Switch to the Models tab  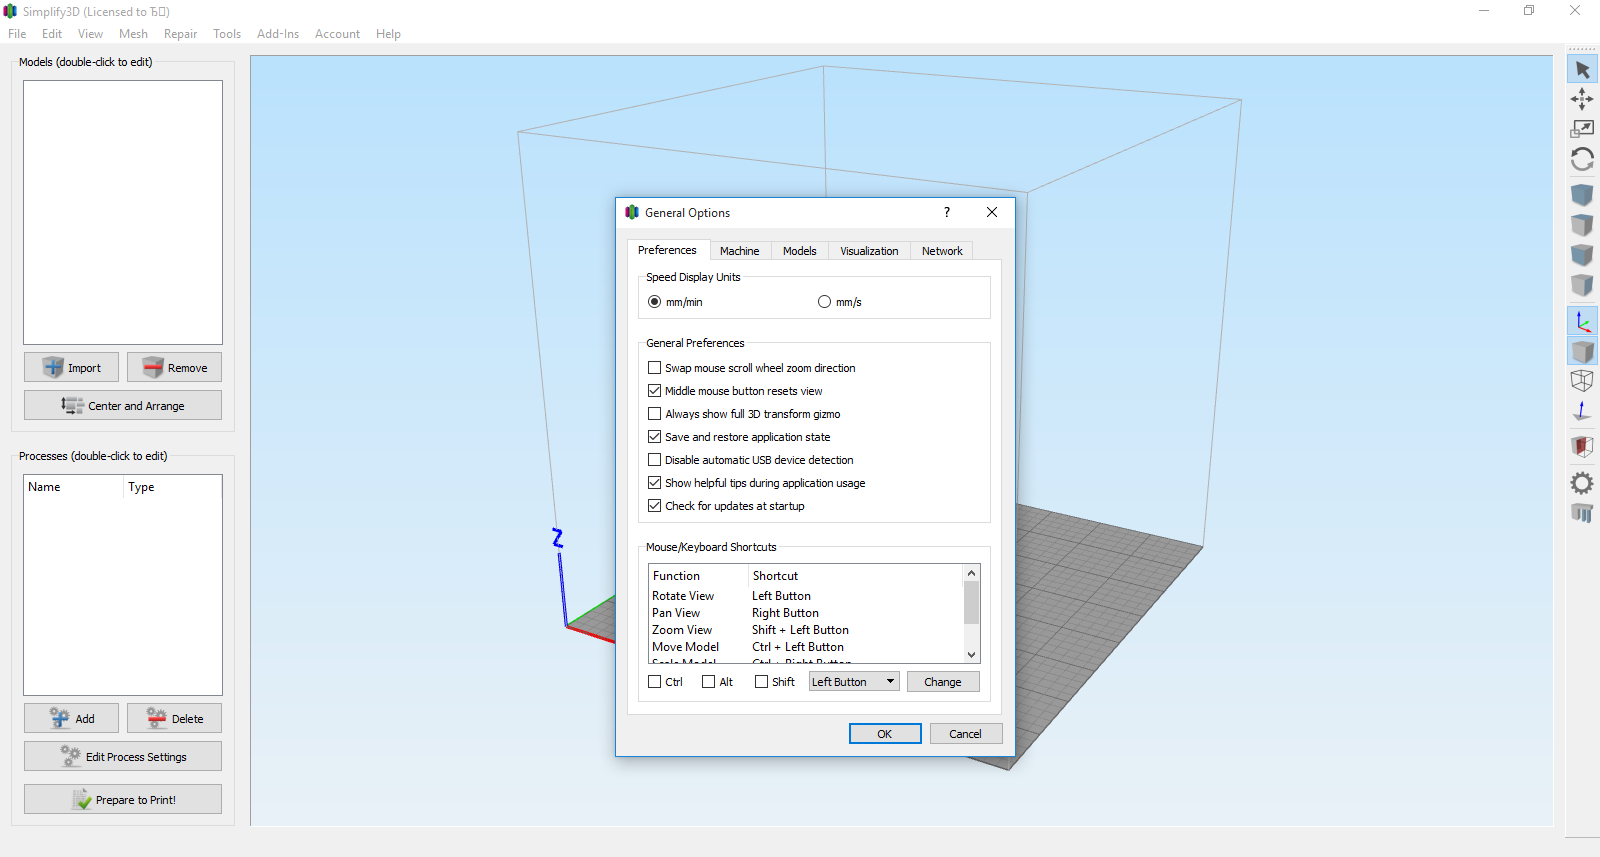[799, 251]
